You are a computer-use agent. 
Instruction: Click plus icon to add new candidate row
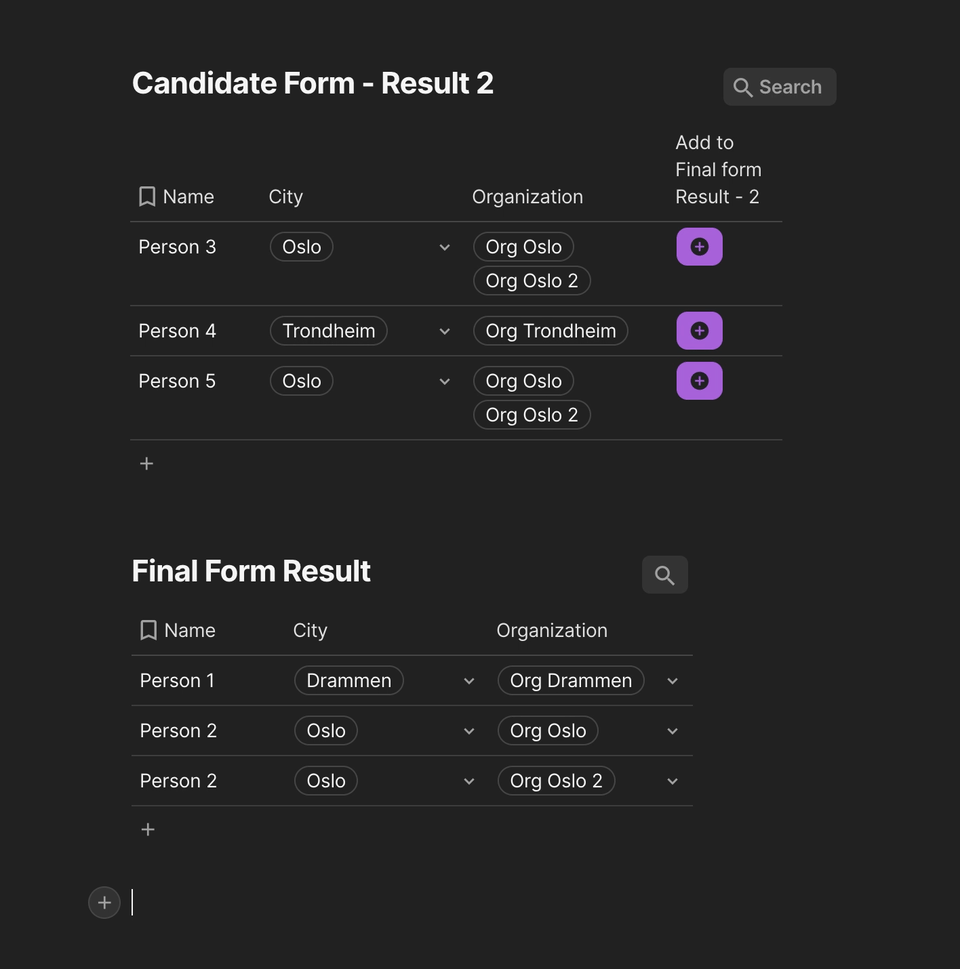146,463
